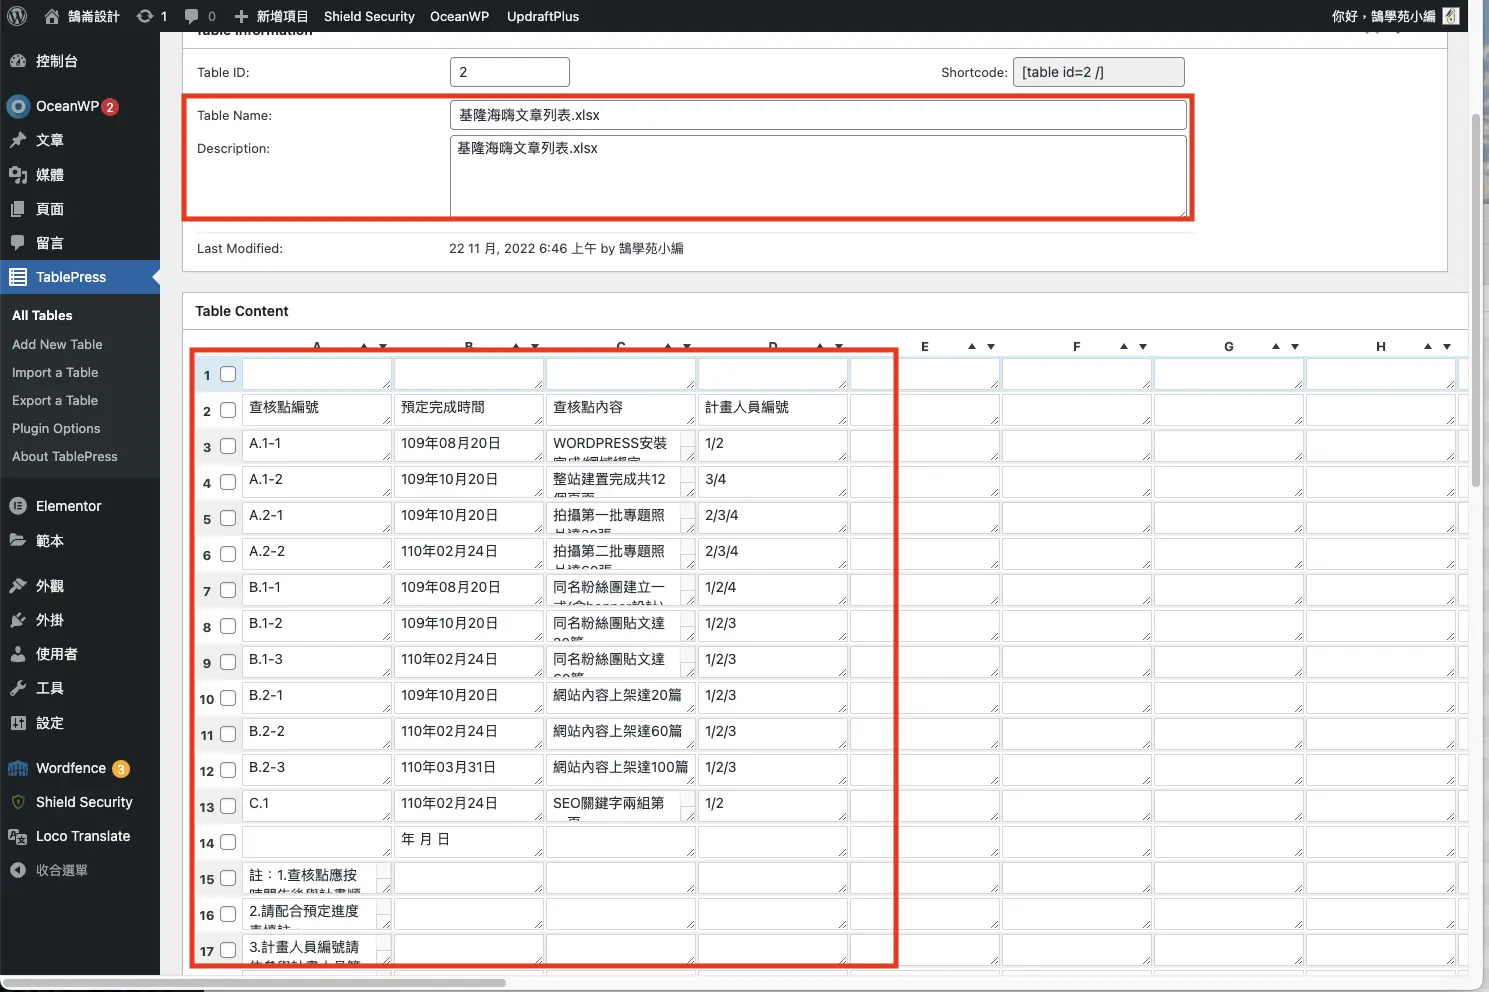Open the Shield Security admin bar menu

tap(369, 16)
